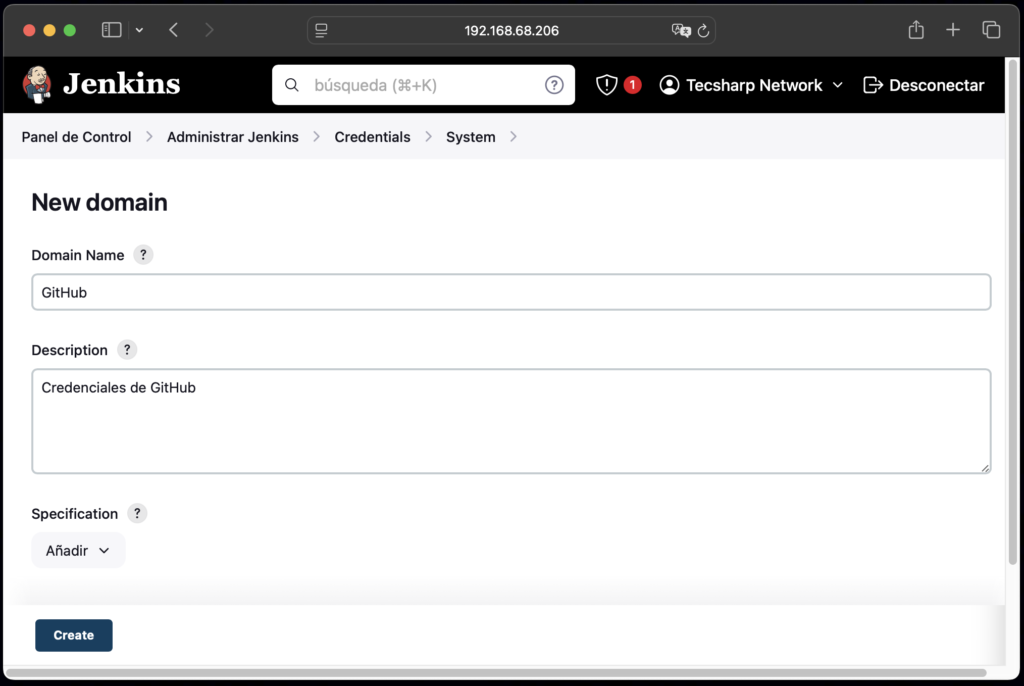Click the vertical page scrollbar
This screenshot has height=686, width=1024.
click(x=1013, y=312)
